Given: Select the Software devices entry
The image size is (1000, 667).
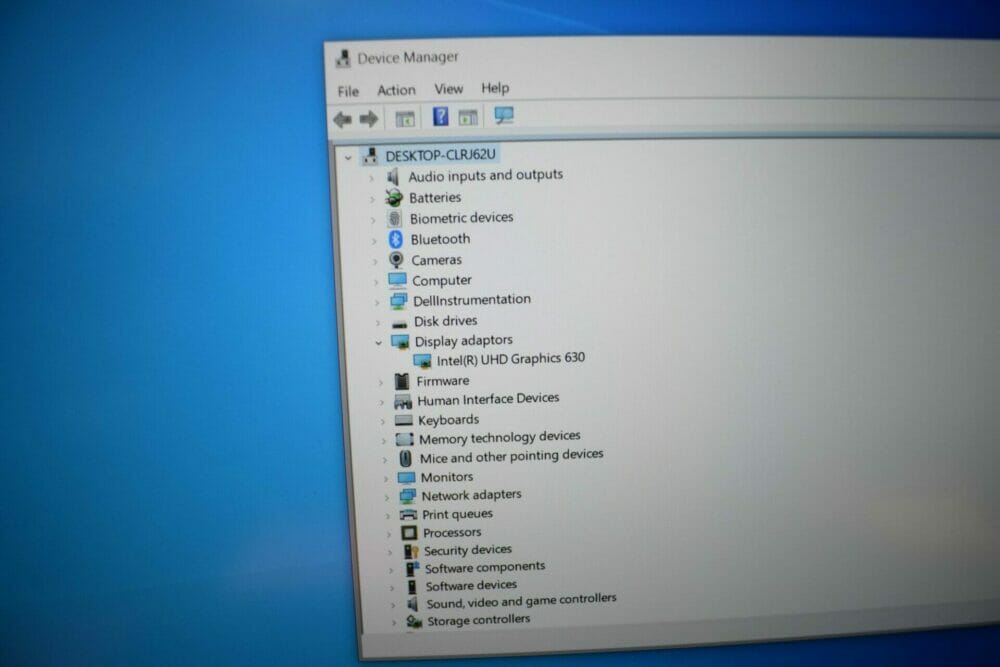Looking at the screenshot, I should coord(471,585).
